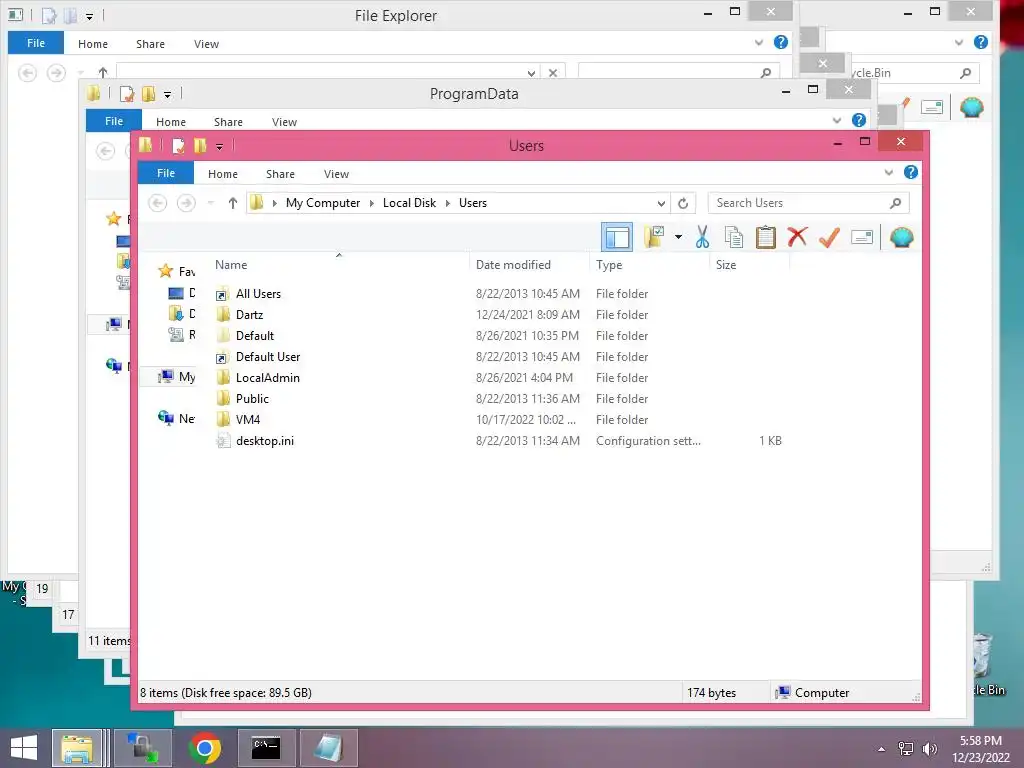Image resolution: width=1024 pixels, height=768 pixels.
Task: Select the LocalAdmin folder
Action: pyautogui.click(x=268, y=377)
